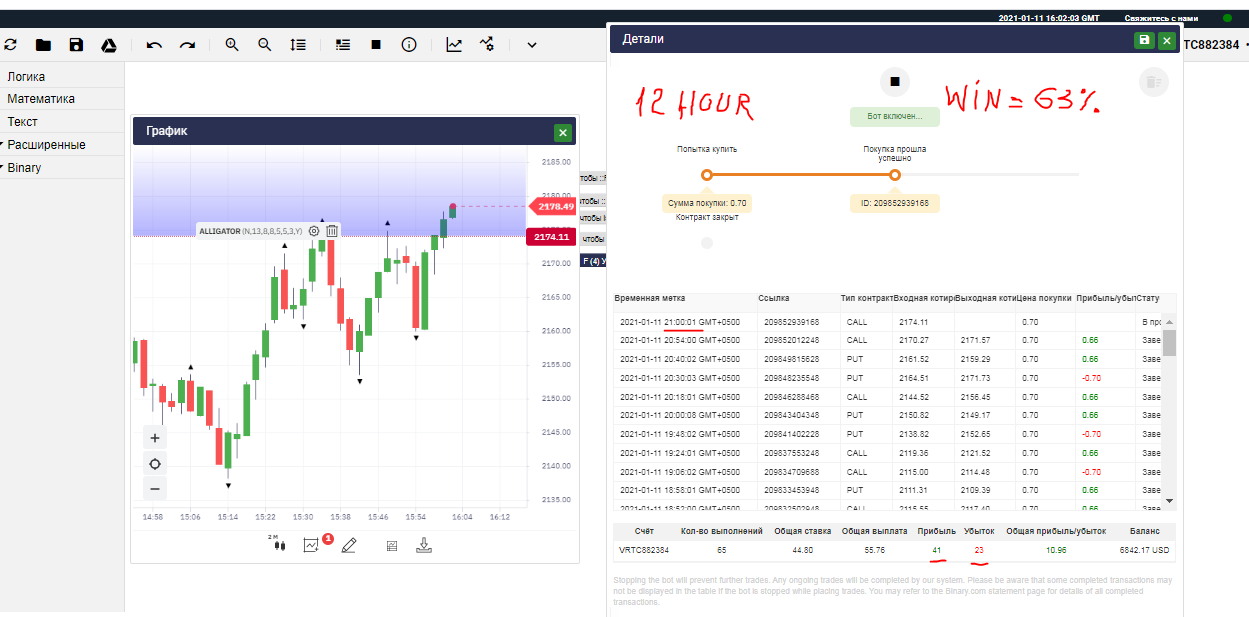Zoom out on the chart with minus button

[155, 489]
